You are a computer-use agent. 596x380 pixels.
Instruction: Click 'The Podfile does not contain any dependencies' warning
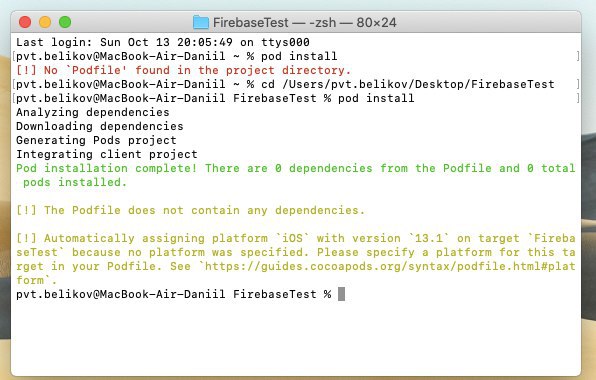190,210
